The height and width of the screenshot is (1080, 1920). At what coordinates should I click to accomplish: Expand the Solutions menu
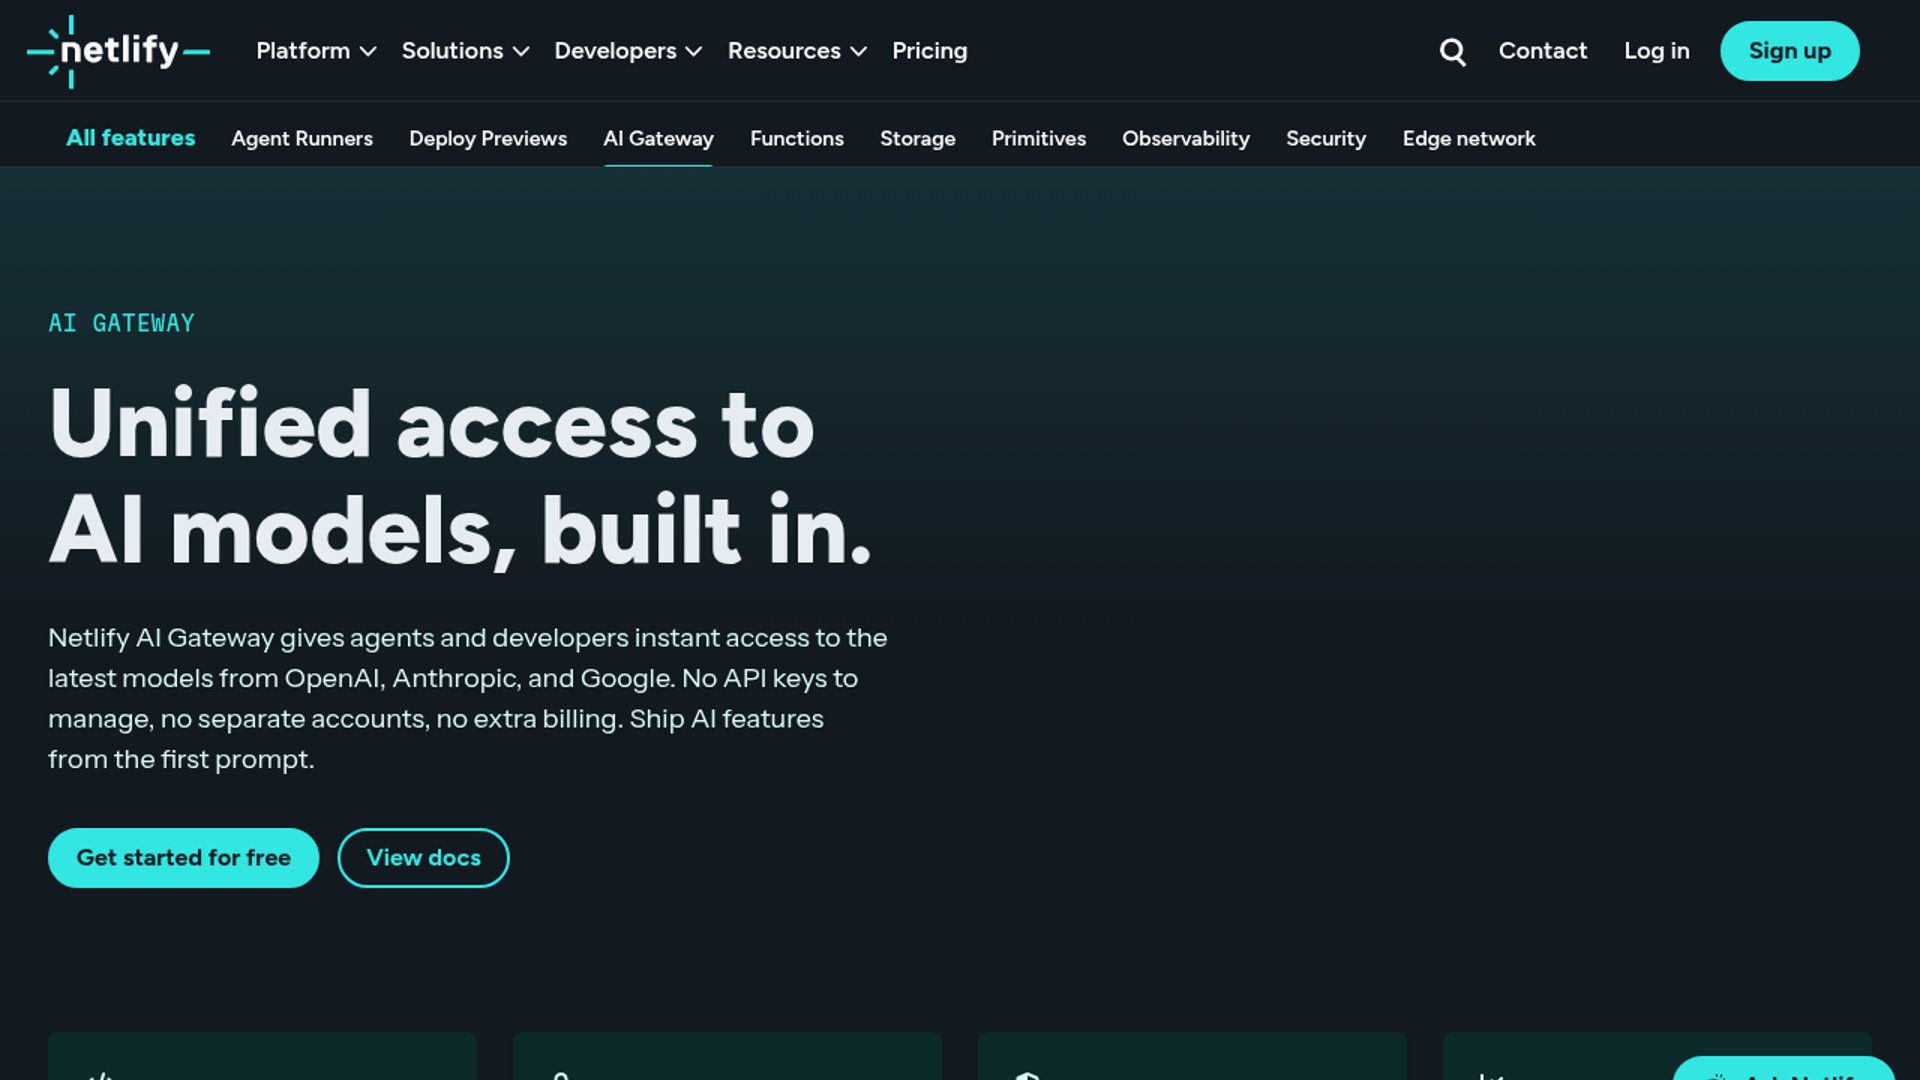pyautogui.click(x=465, y=51)
